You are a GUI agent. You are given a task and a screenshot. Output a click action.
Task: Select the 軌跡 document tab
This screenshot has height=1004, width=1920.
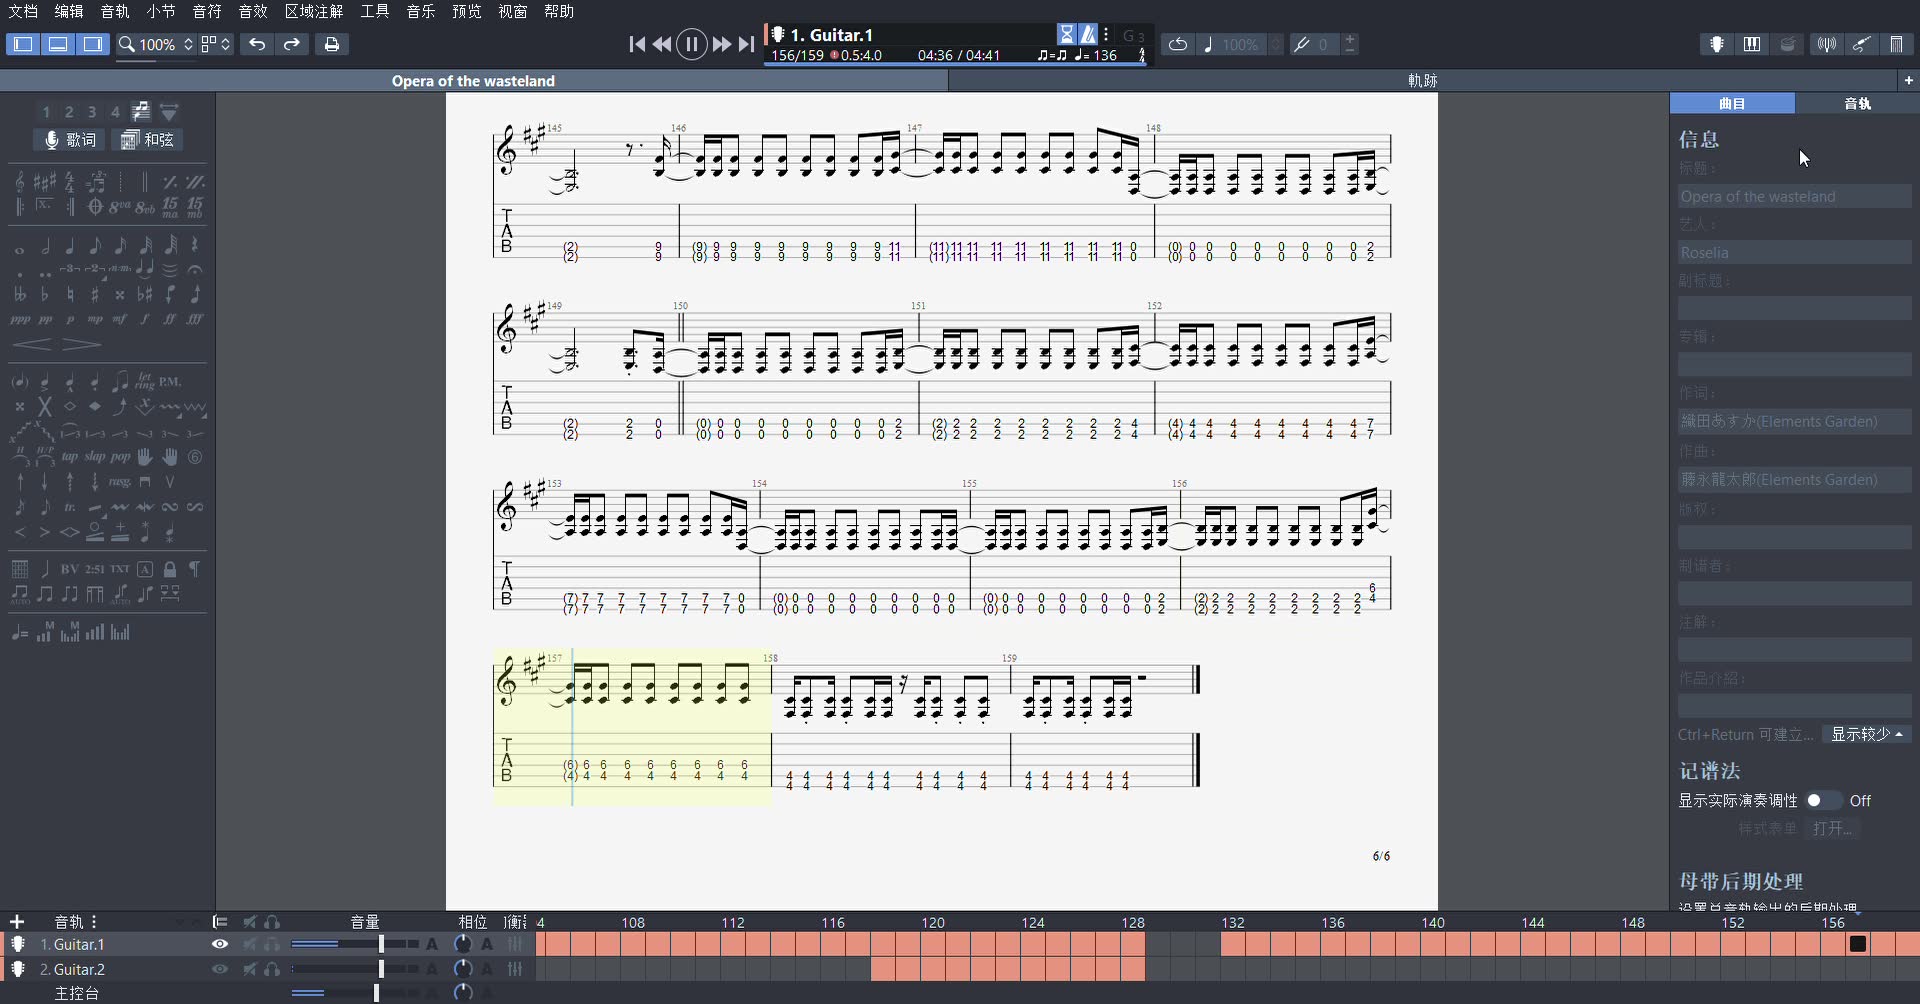click(1422, 81)
